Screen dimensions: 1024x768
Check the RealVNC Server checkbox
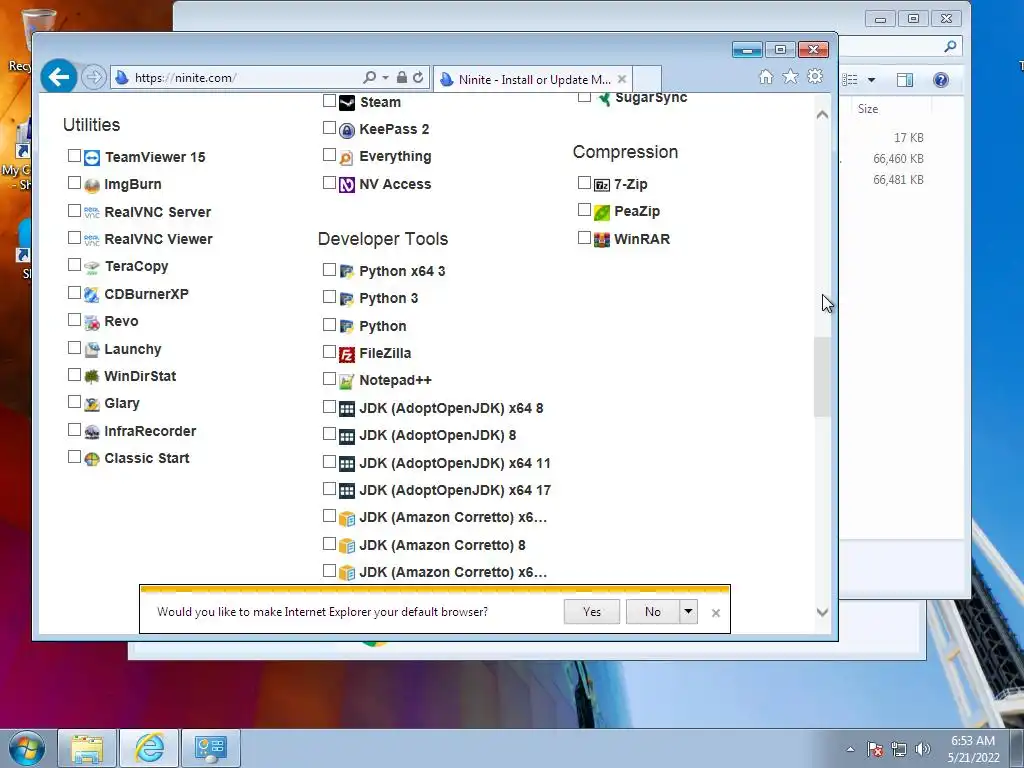74,210
